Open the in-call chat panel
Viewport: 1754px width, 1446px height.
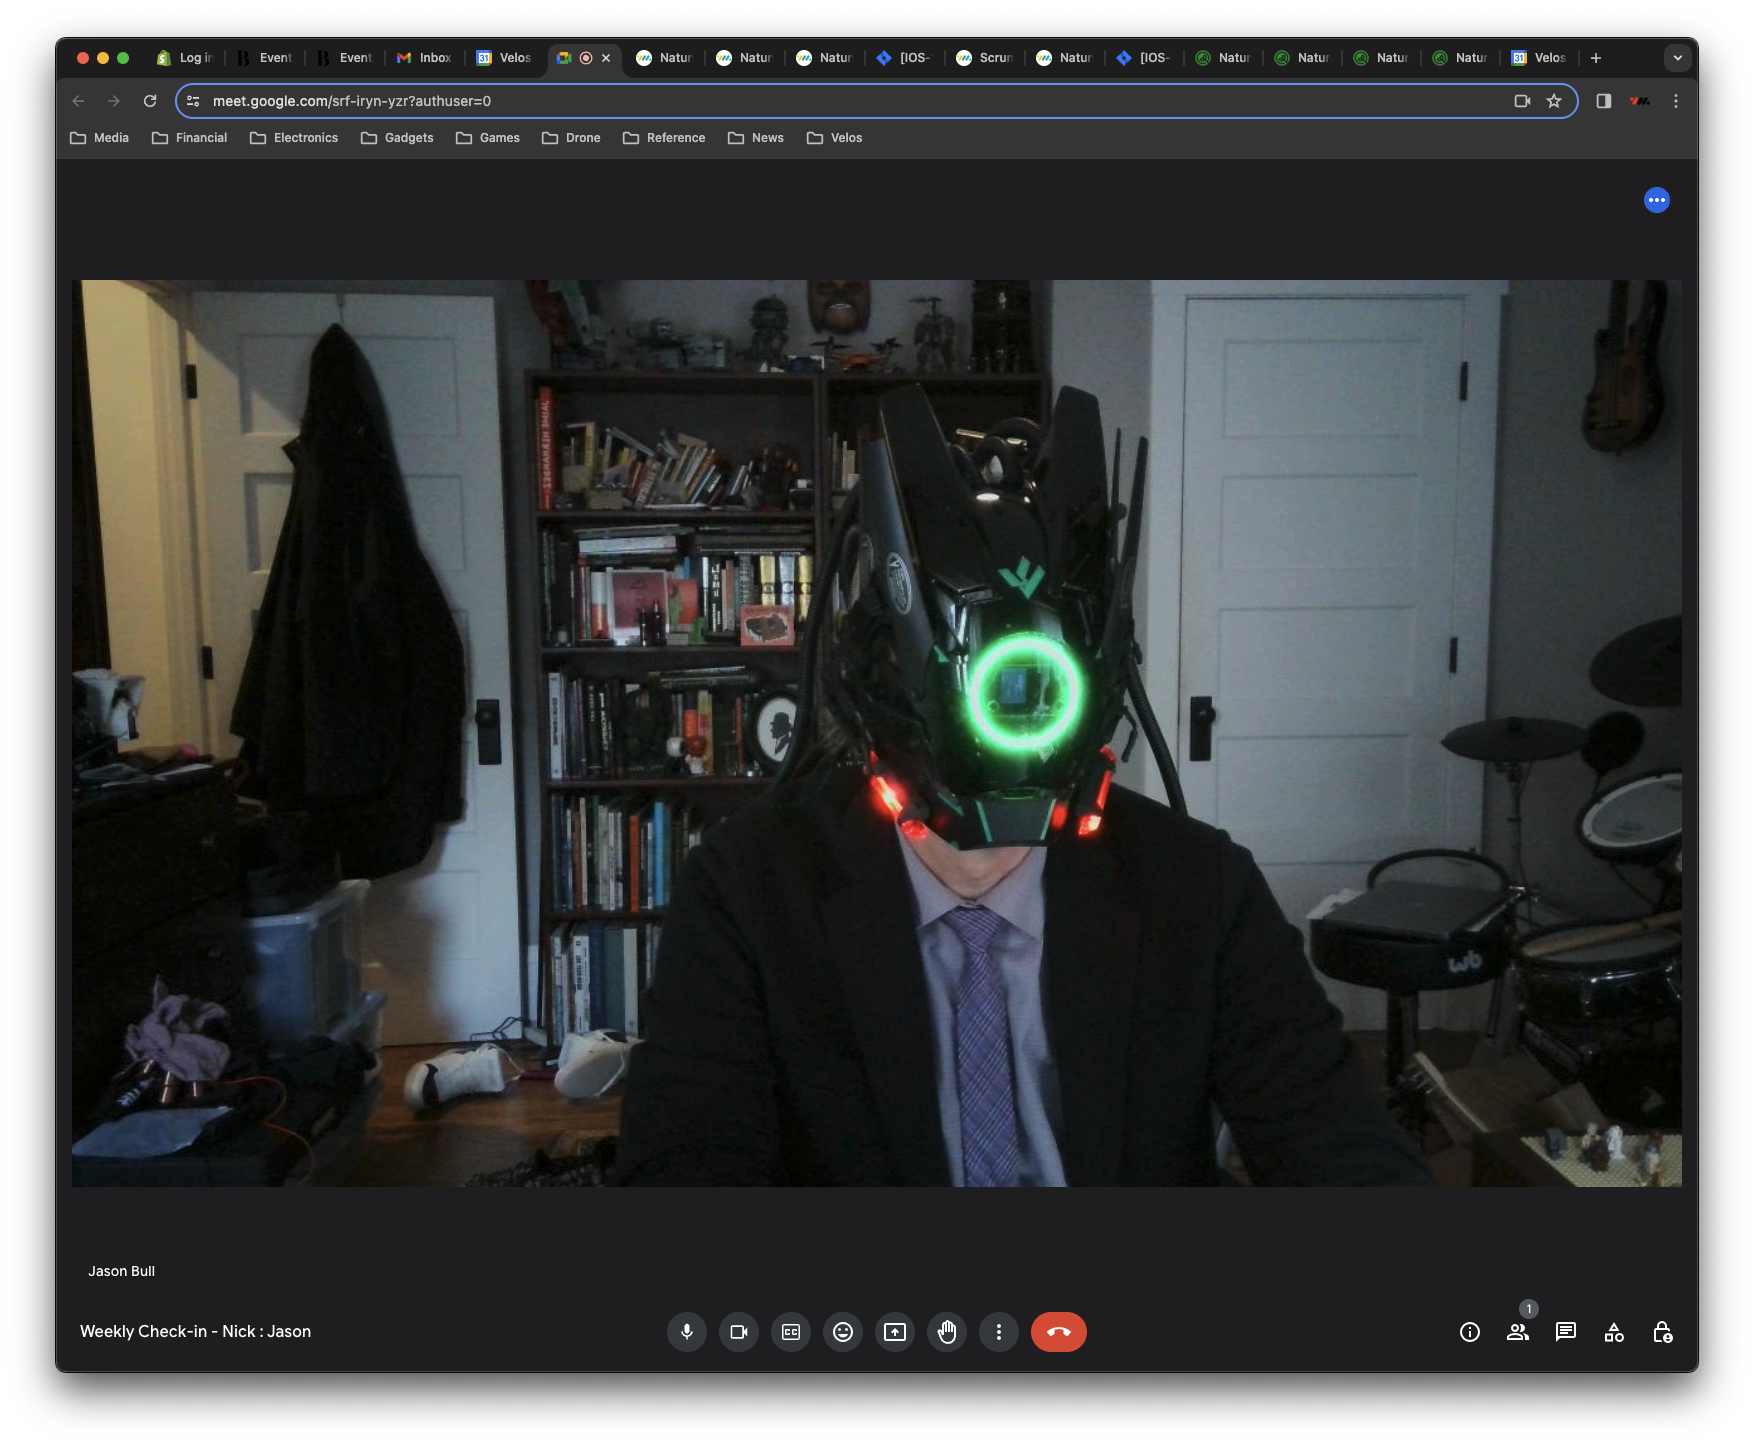coord(1565,1331)
